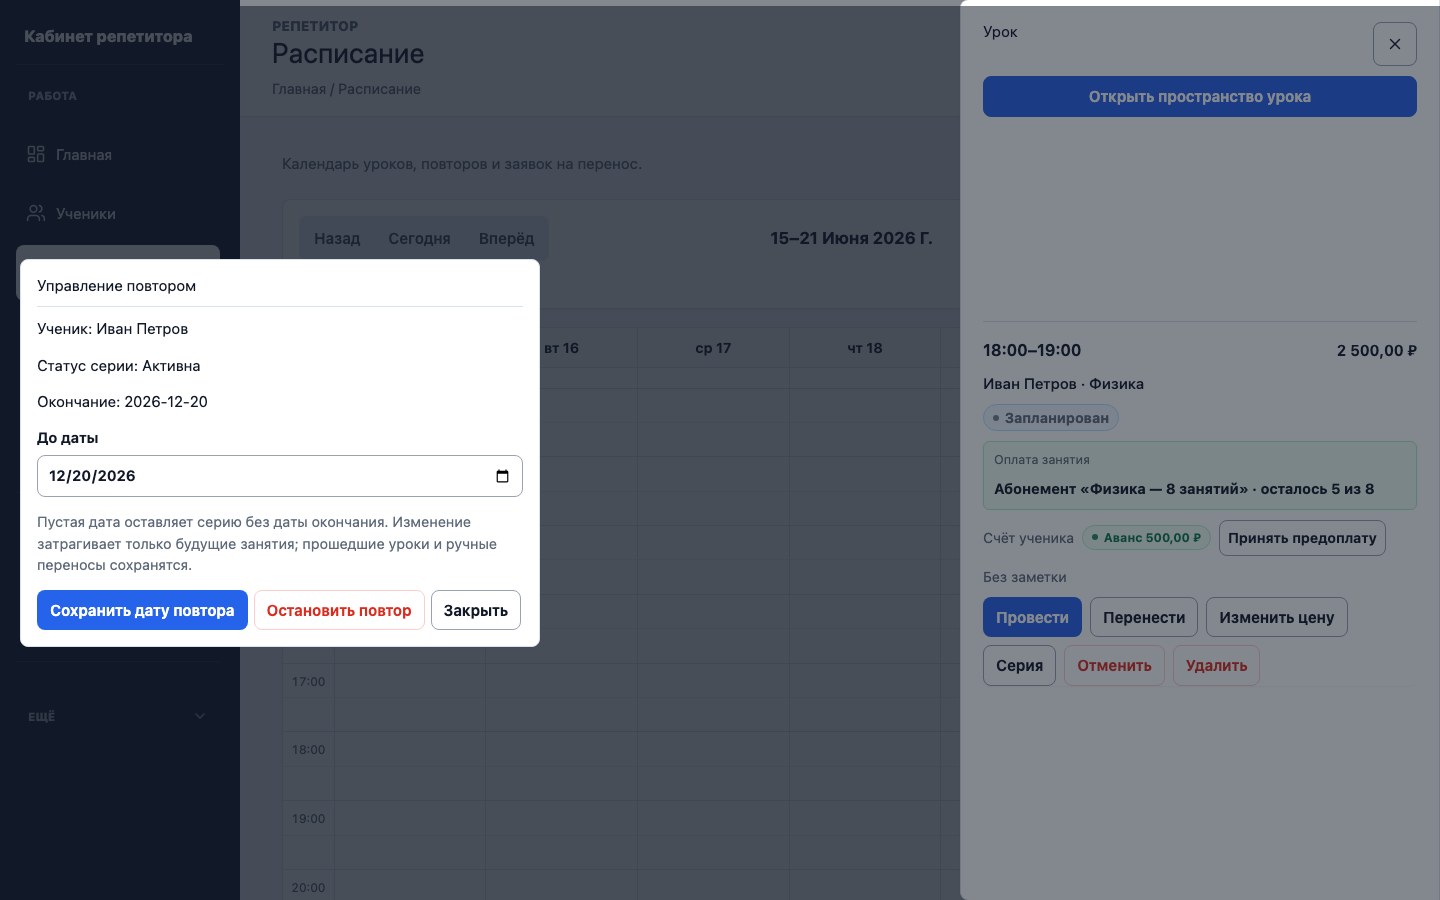
Task: Click the ср 17 column header
Action: tap(713, 348)
